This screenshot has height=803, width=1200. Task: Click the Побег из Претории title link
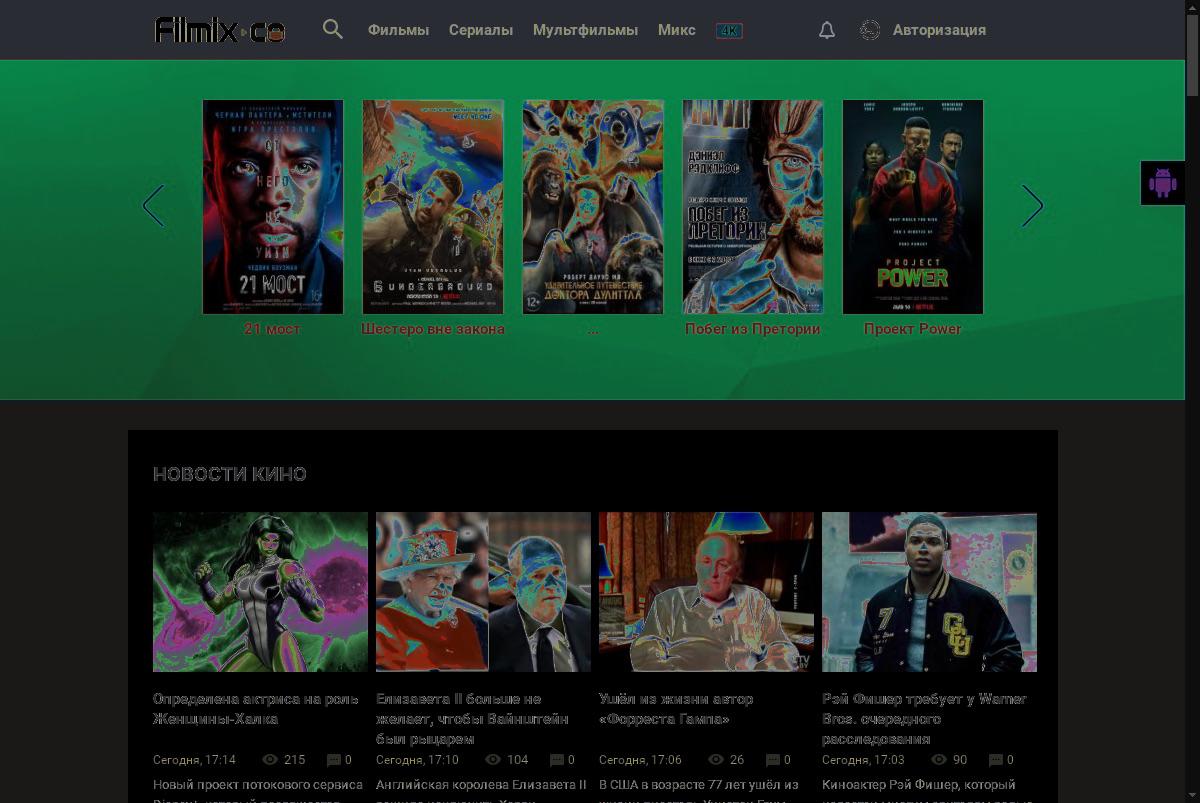click(x=753, y=328)
